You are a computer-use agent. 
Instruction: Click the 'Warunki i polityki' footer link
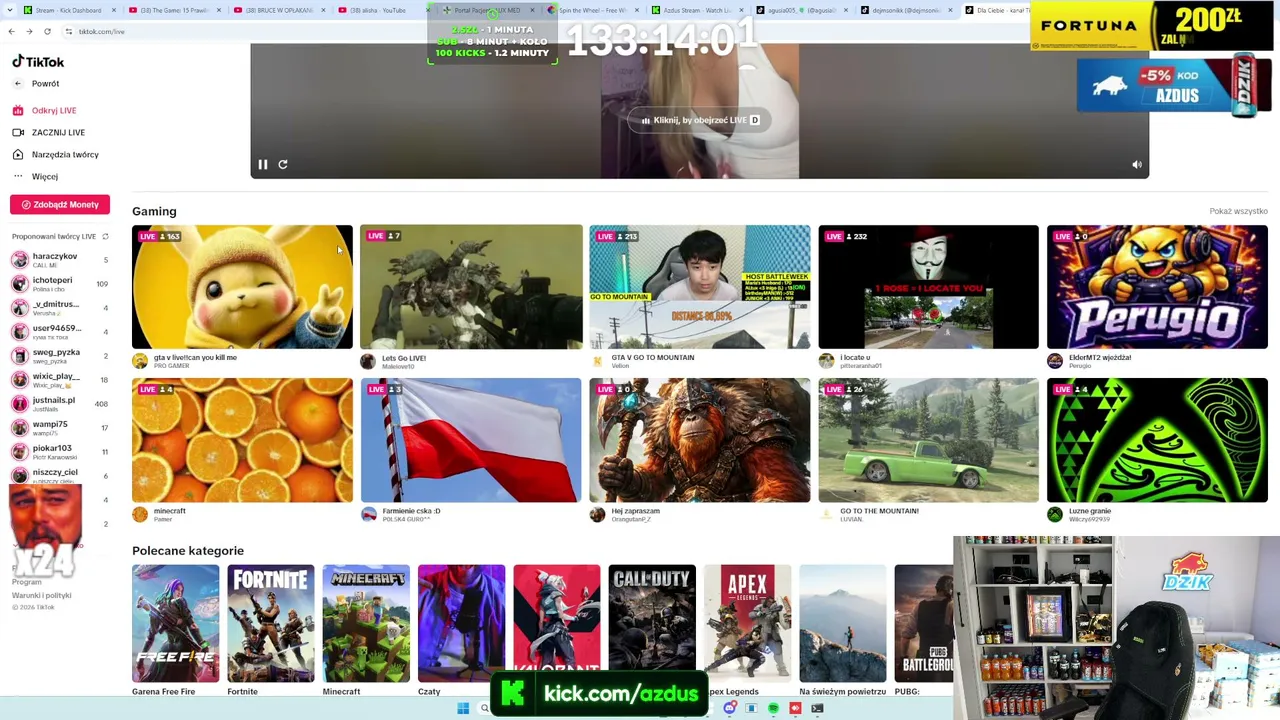(42, 596)
